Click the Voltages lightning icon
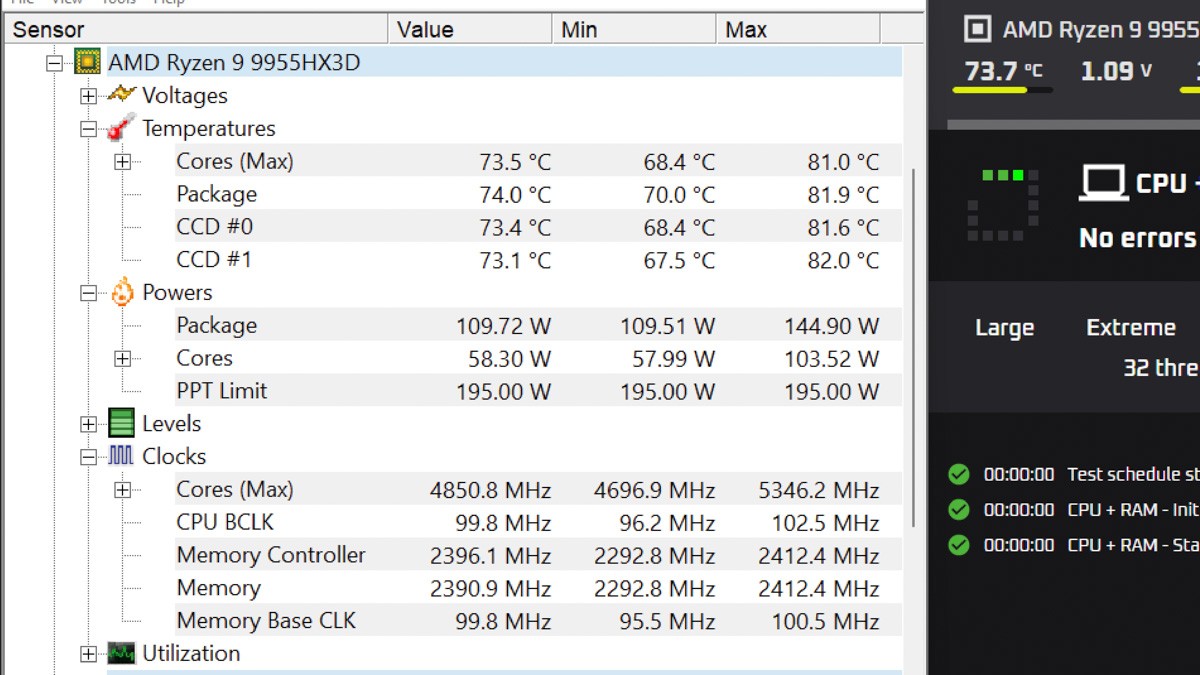Viewport: 1200px width, 675px height. click(121, 94)
